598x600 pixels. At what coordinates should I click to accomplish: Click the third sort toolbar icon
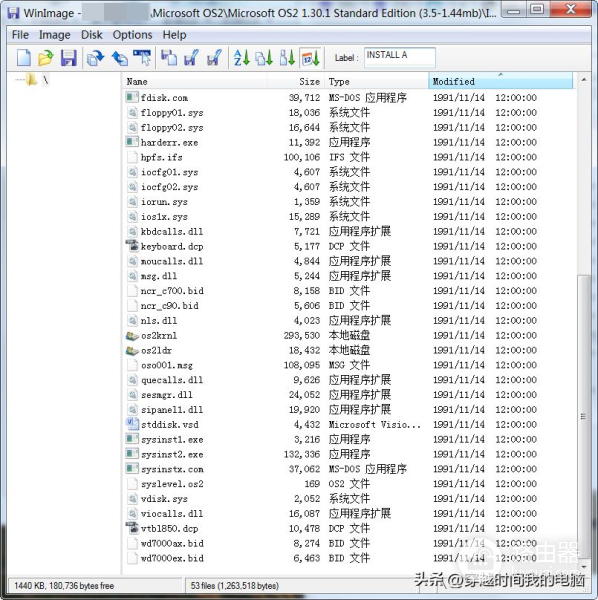[287, 58]
